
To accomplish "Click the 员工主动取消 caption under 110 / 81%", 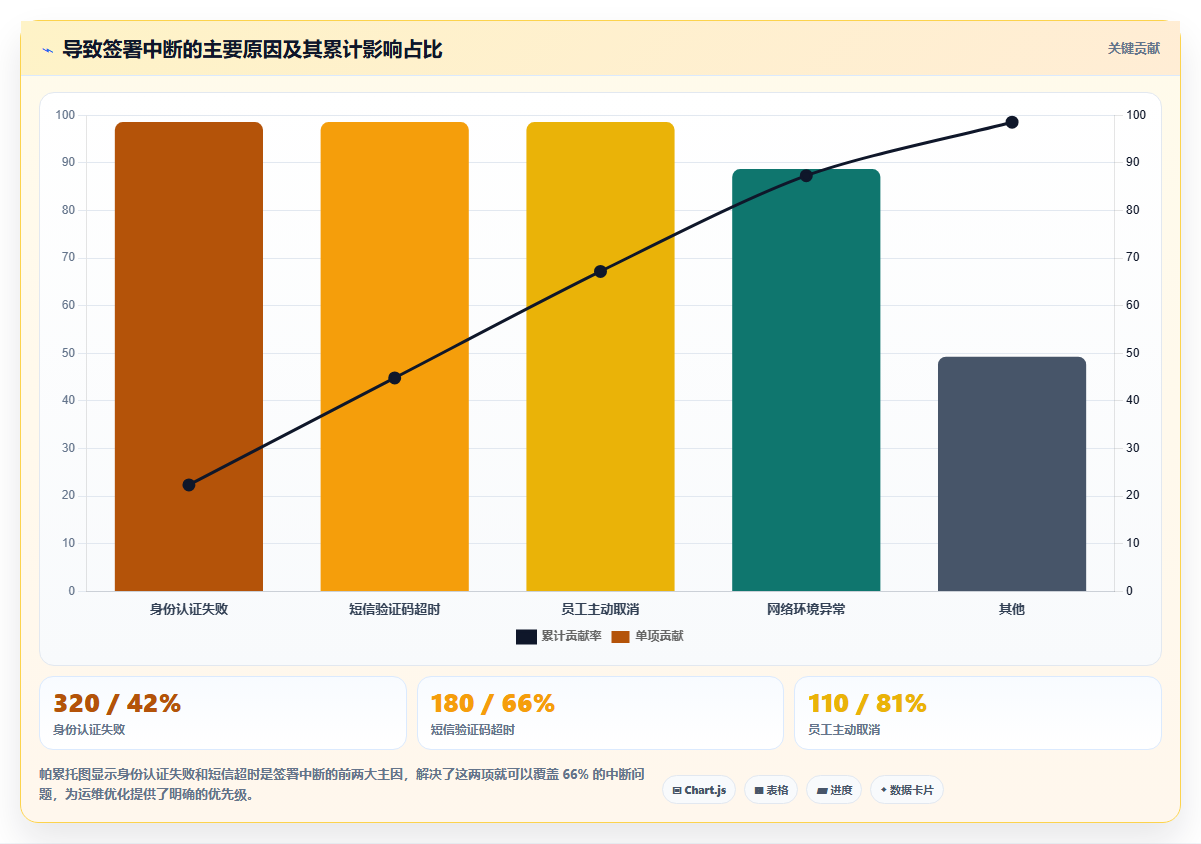I will pos(844,730).
